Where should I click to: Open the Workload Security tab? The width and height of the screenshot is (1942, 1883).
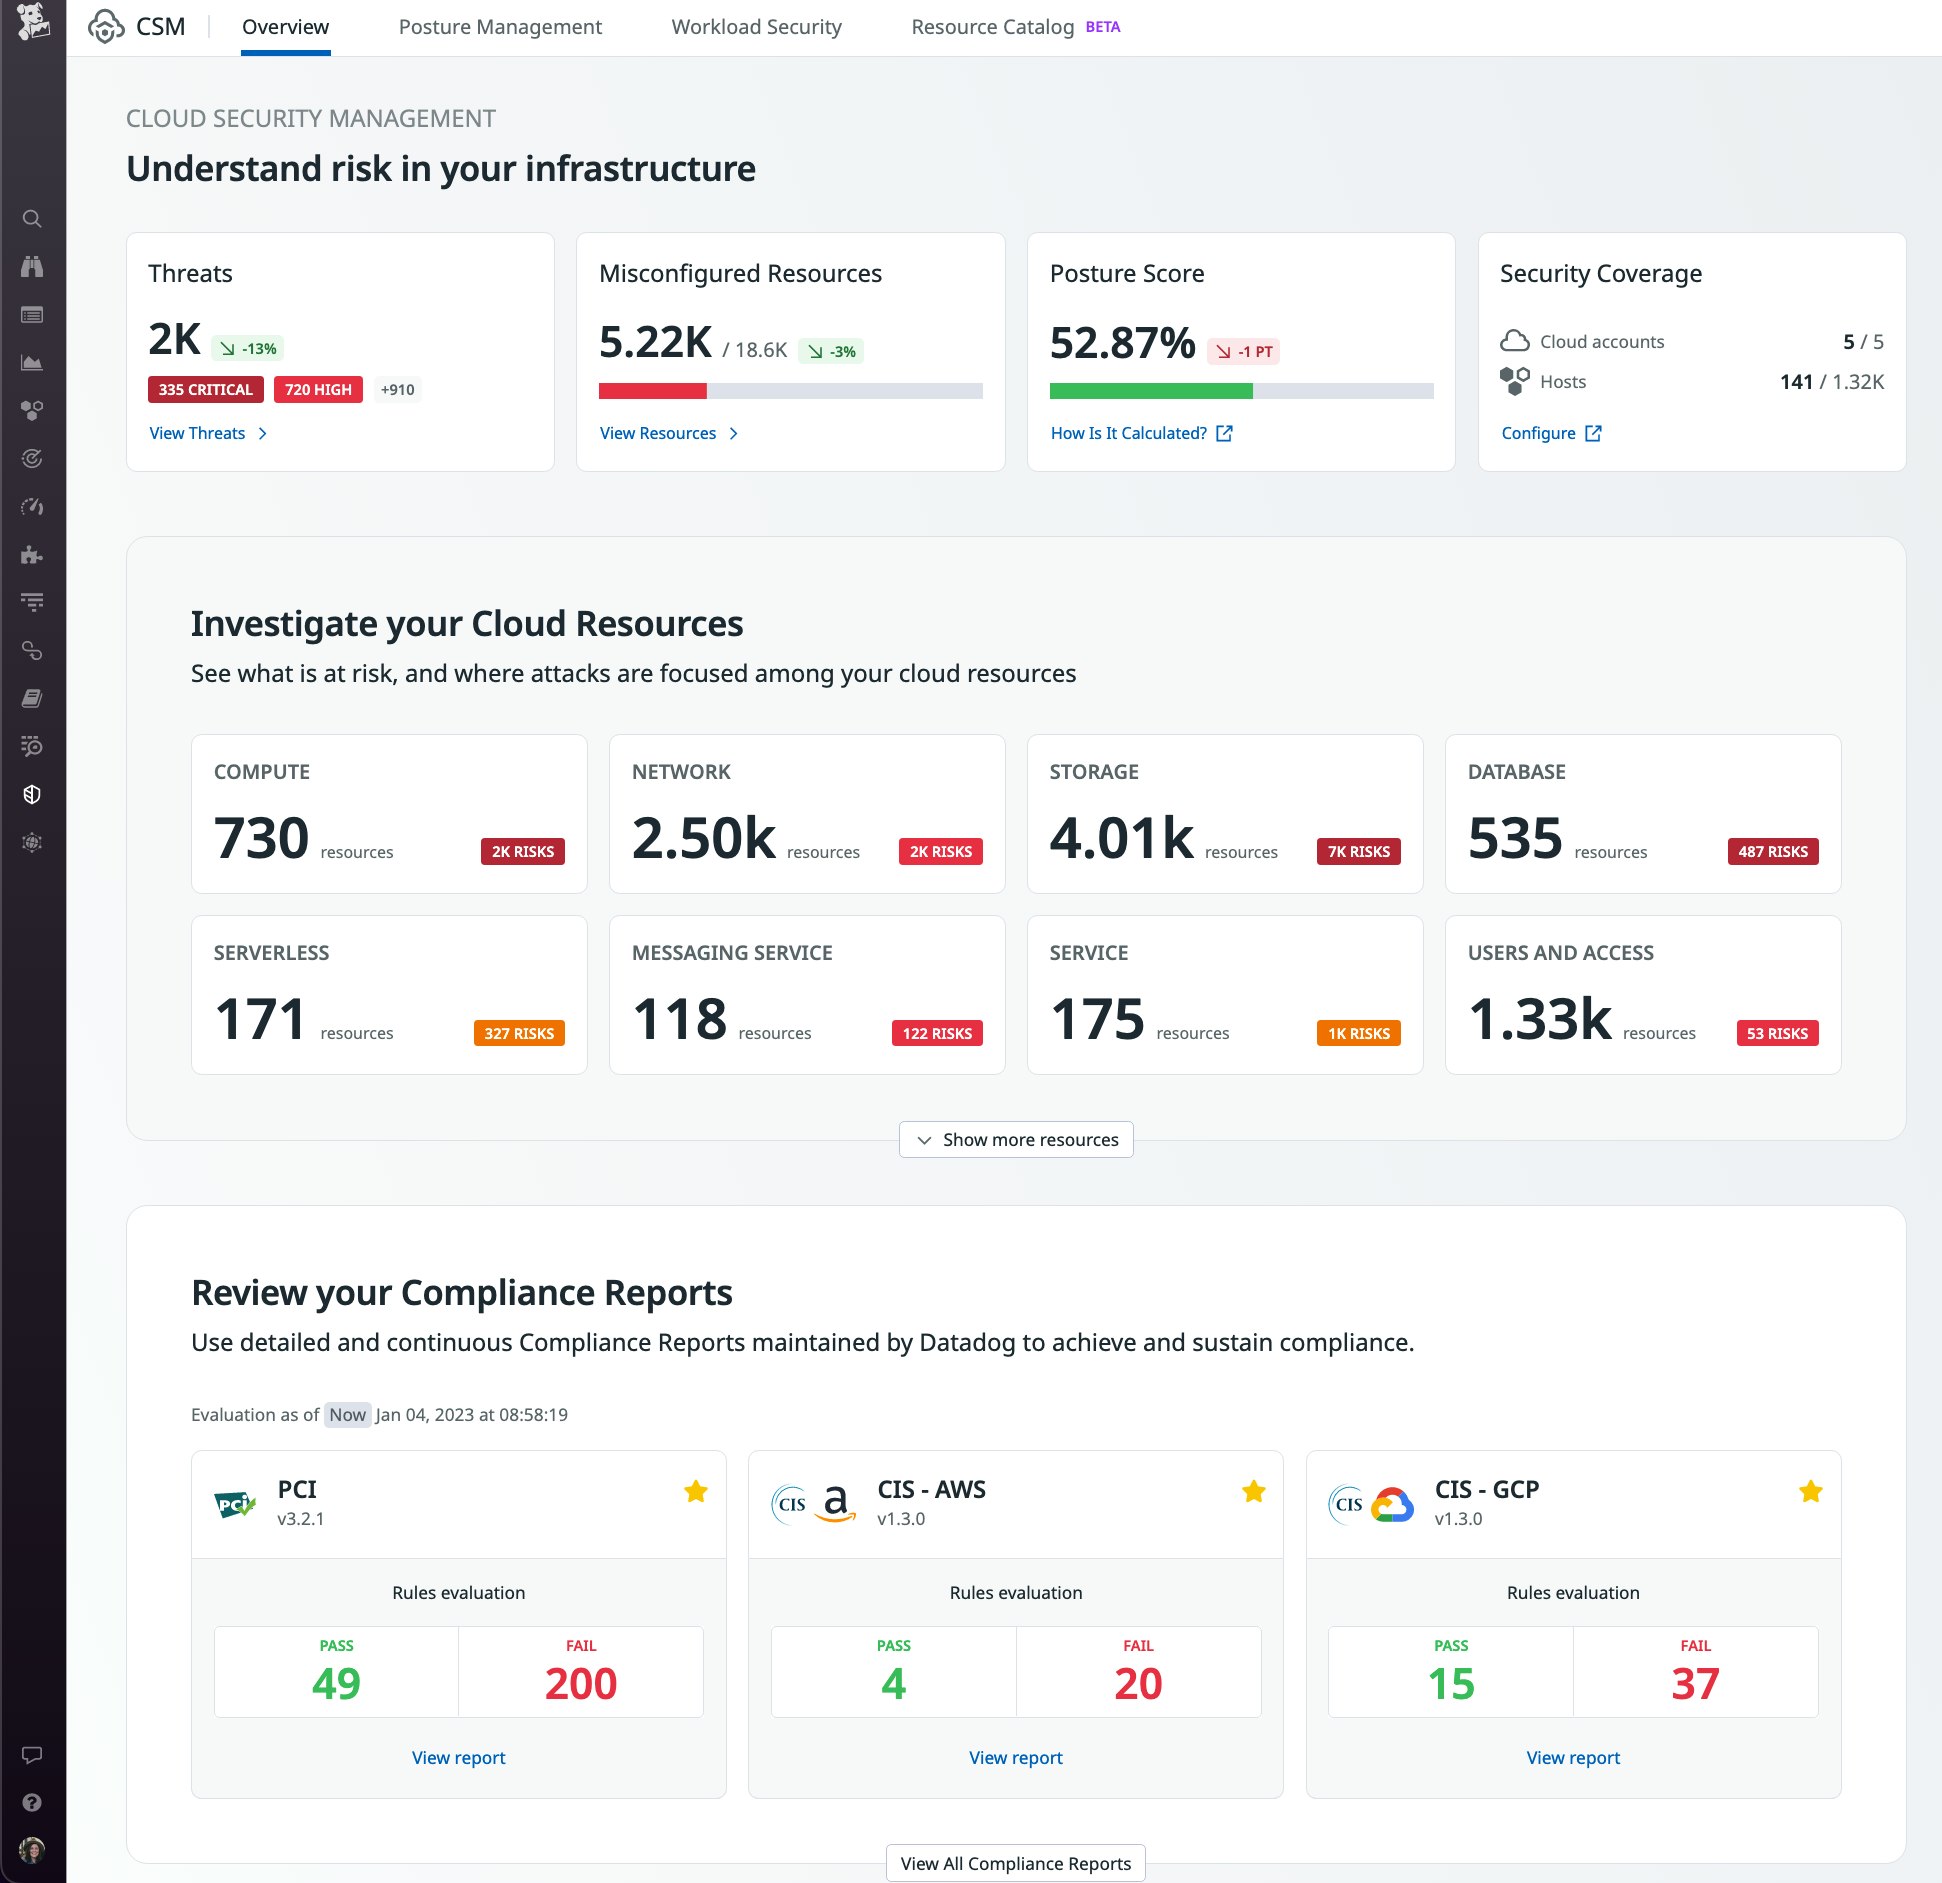click(x=757, y=26)
